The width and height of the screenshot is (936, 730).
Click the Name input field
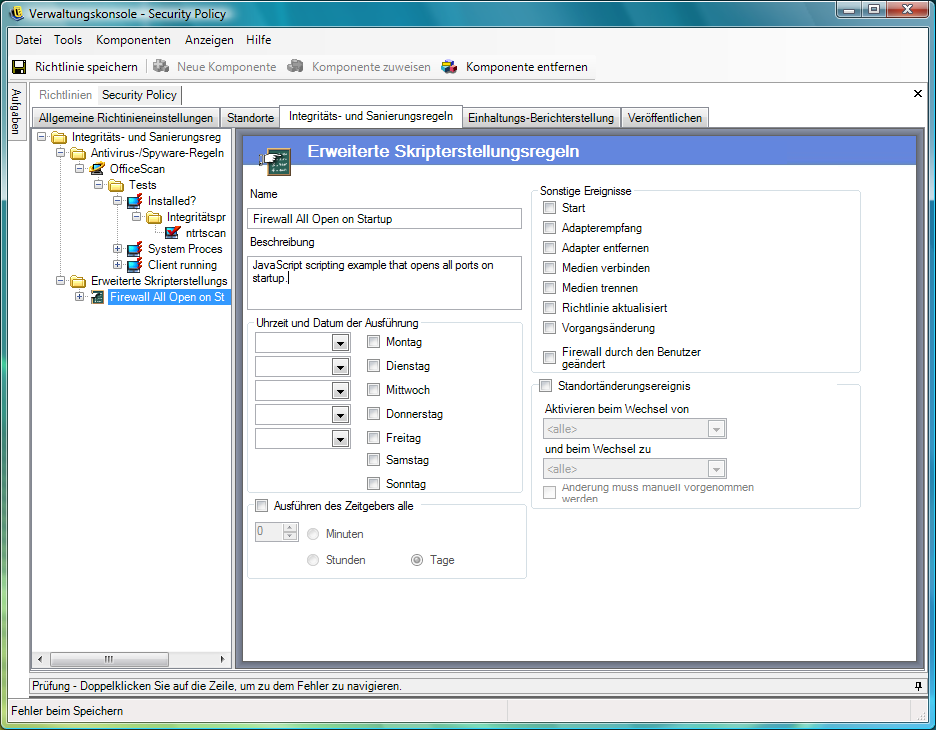tap(384, 218)
